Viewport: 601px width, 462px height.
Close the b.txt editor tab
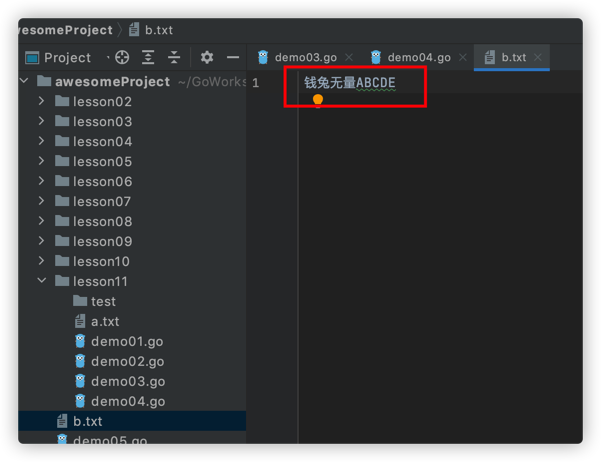[x=538, y=57]
